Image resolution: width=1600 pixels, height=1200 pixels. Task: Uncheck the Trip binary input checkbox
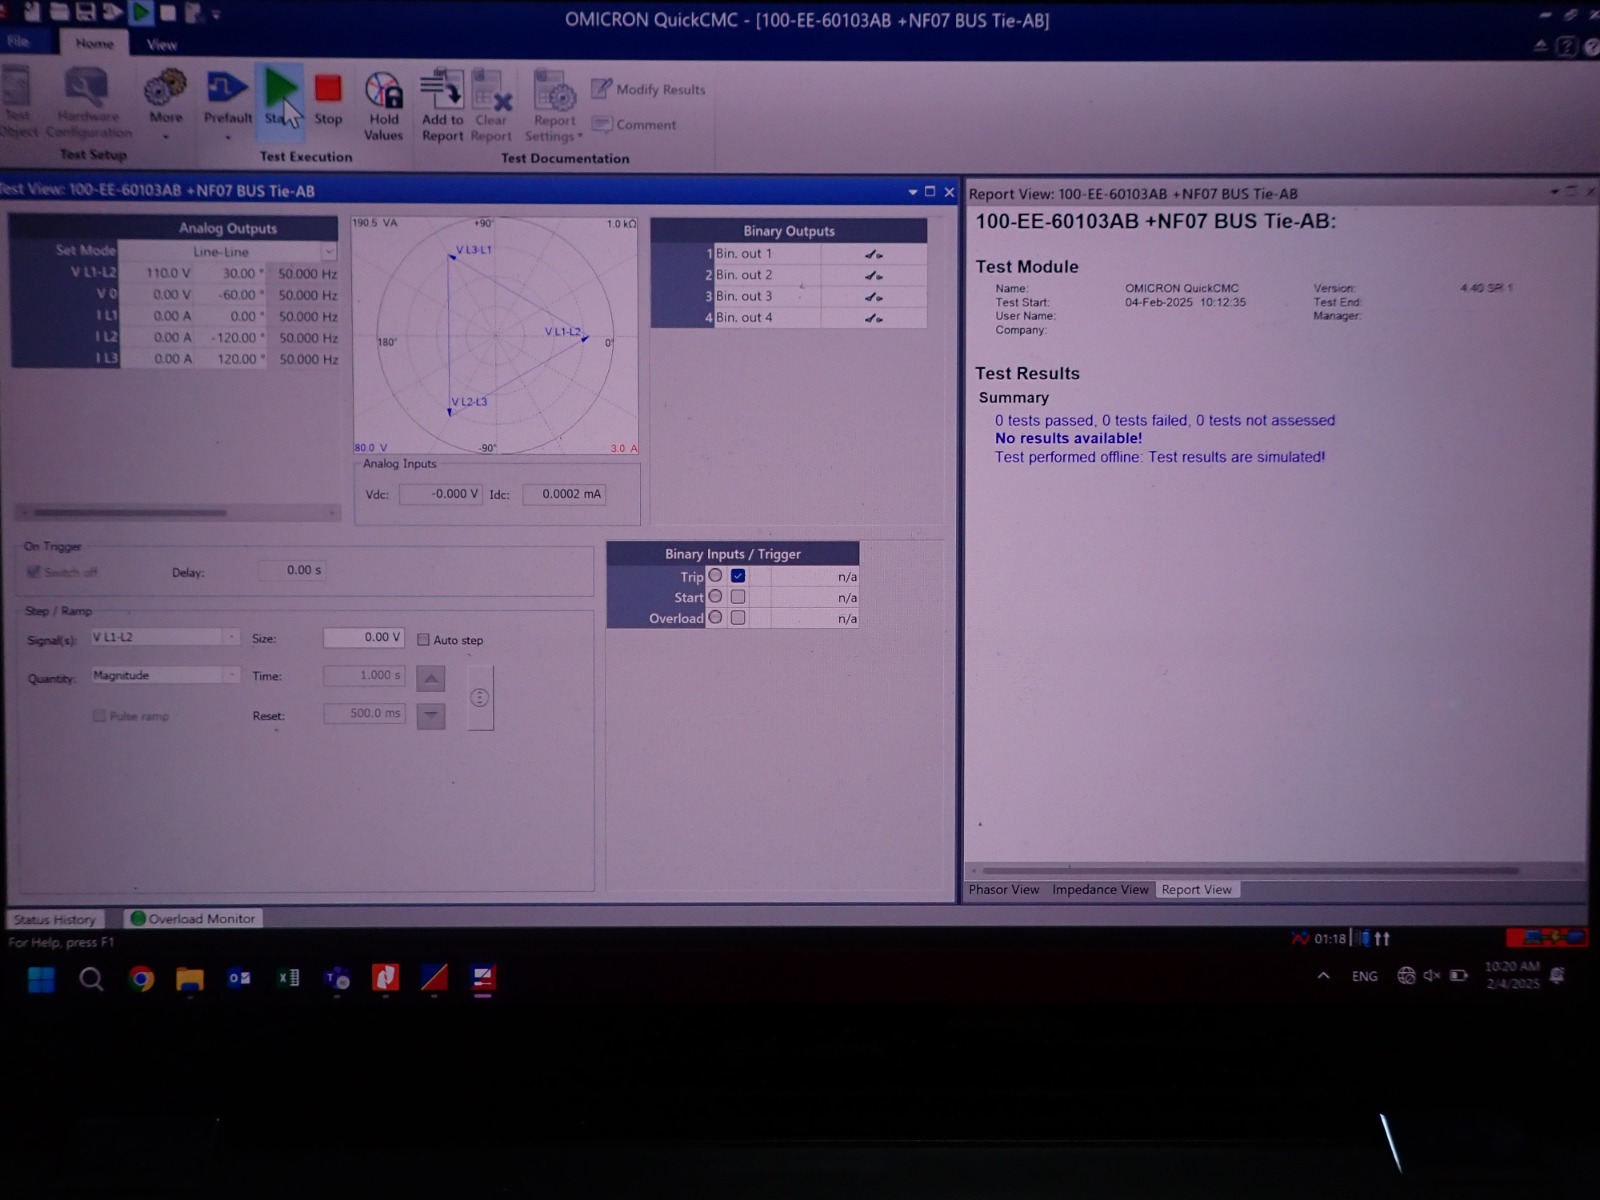tap(738, 576)
